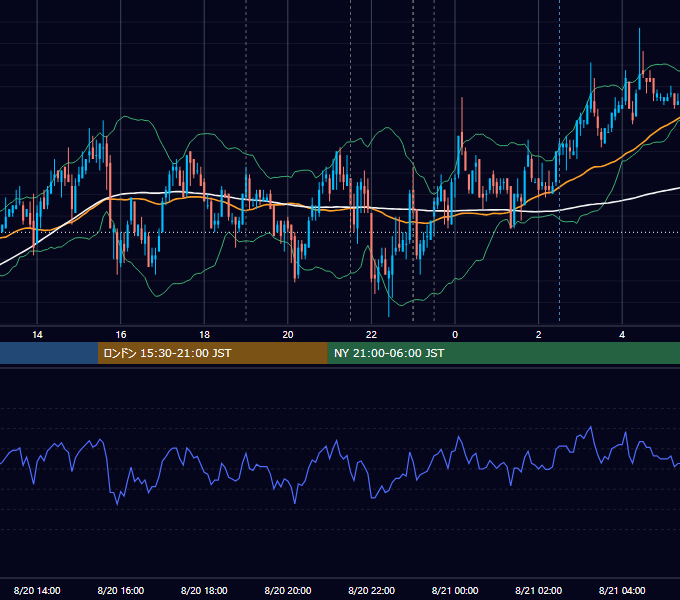Screen dimensions: 680x600
Task: Click the 8/21 04:00 date label
Action: click(622, 590)
